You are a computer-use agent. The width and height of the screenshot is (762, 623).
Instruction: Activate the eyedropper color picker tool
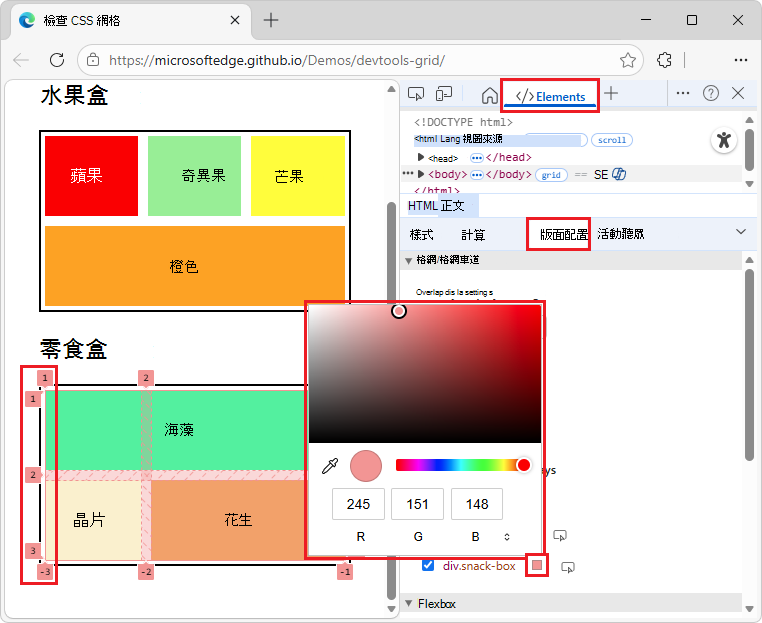(x=330, y=466)
